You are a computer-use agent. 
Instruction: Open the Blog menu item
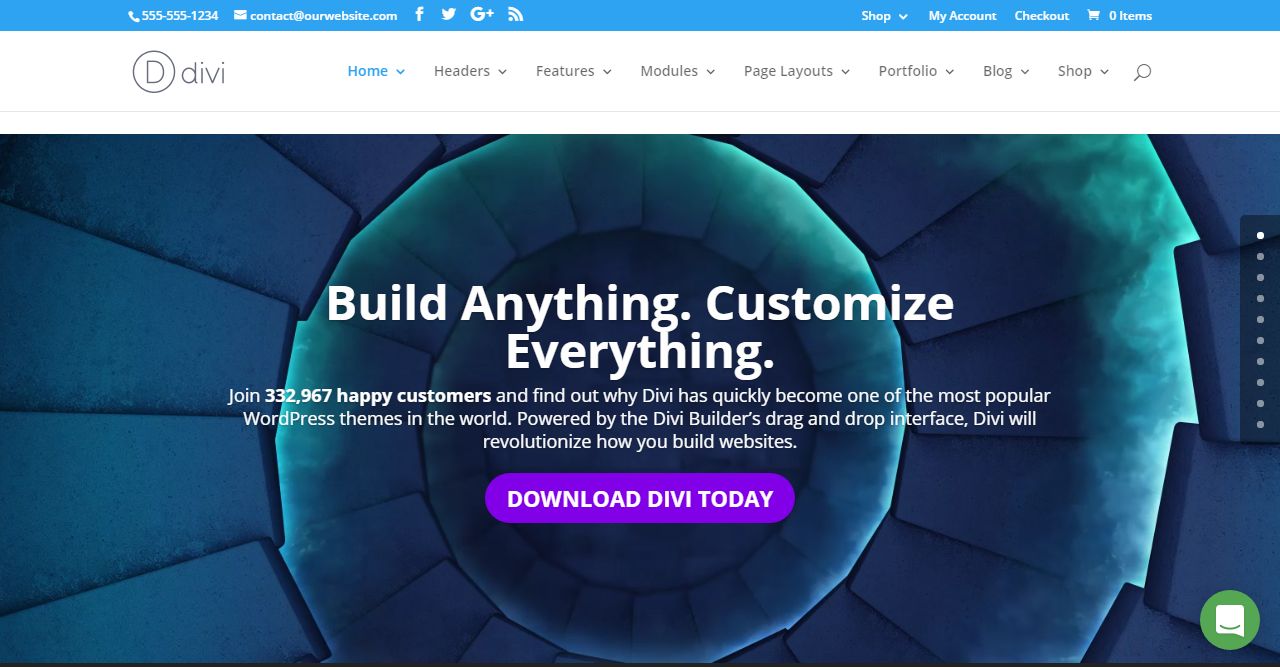1006,71
